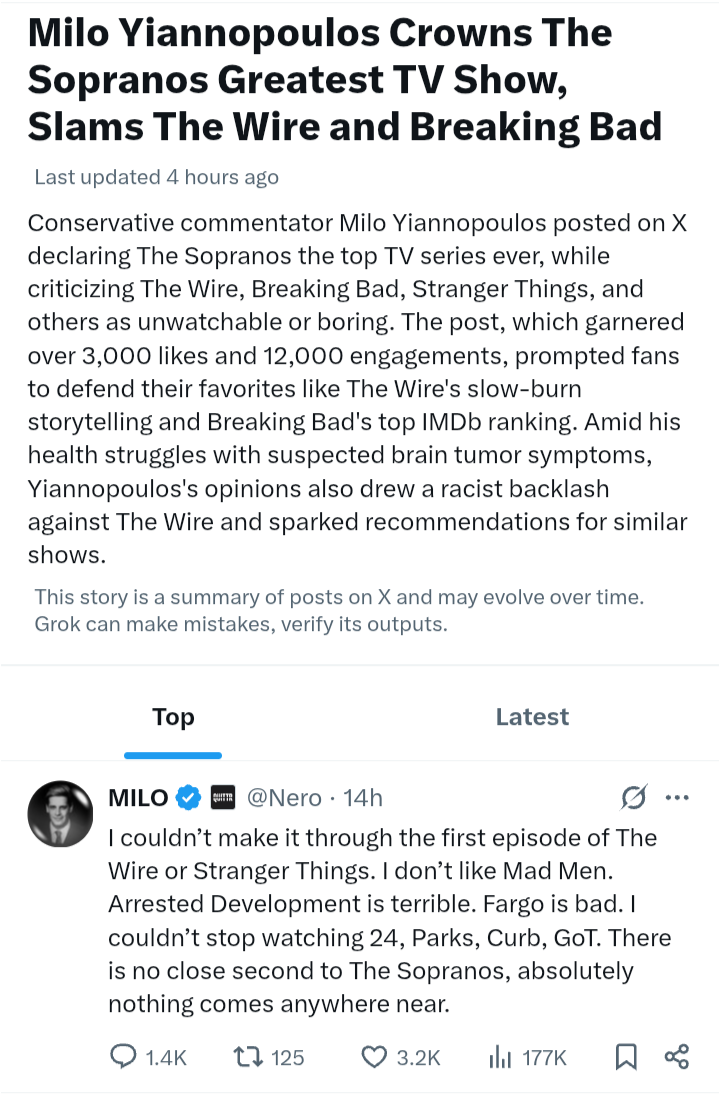Open the @Nero handle link
This screenshot has height=1107, width=720.
284,798
